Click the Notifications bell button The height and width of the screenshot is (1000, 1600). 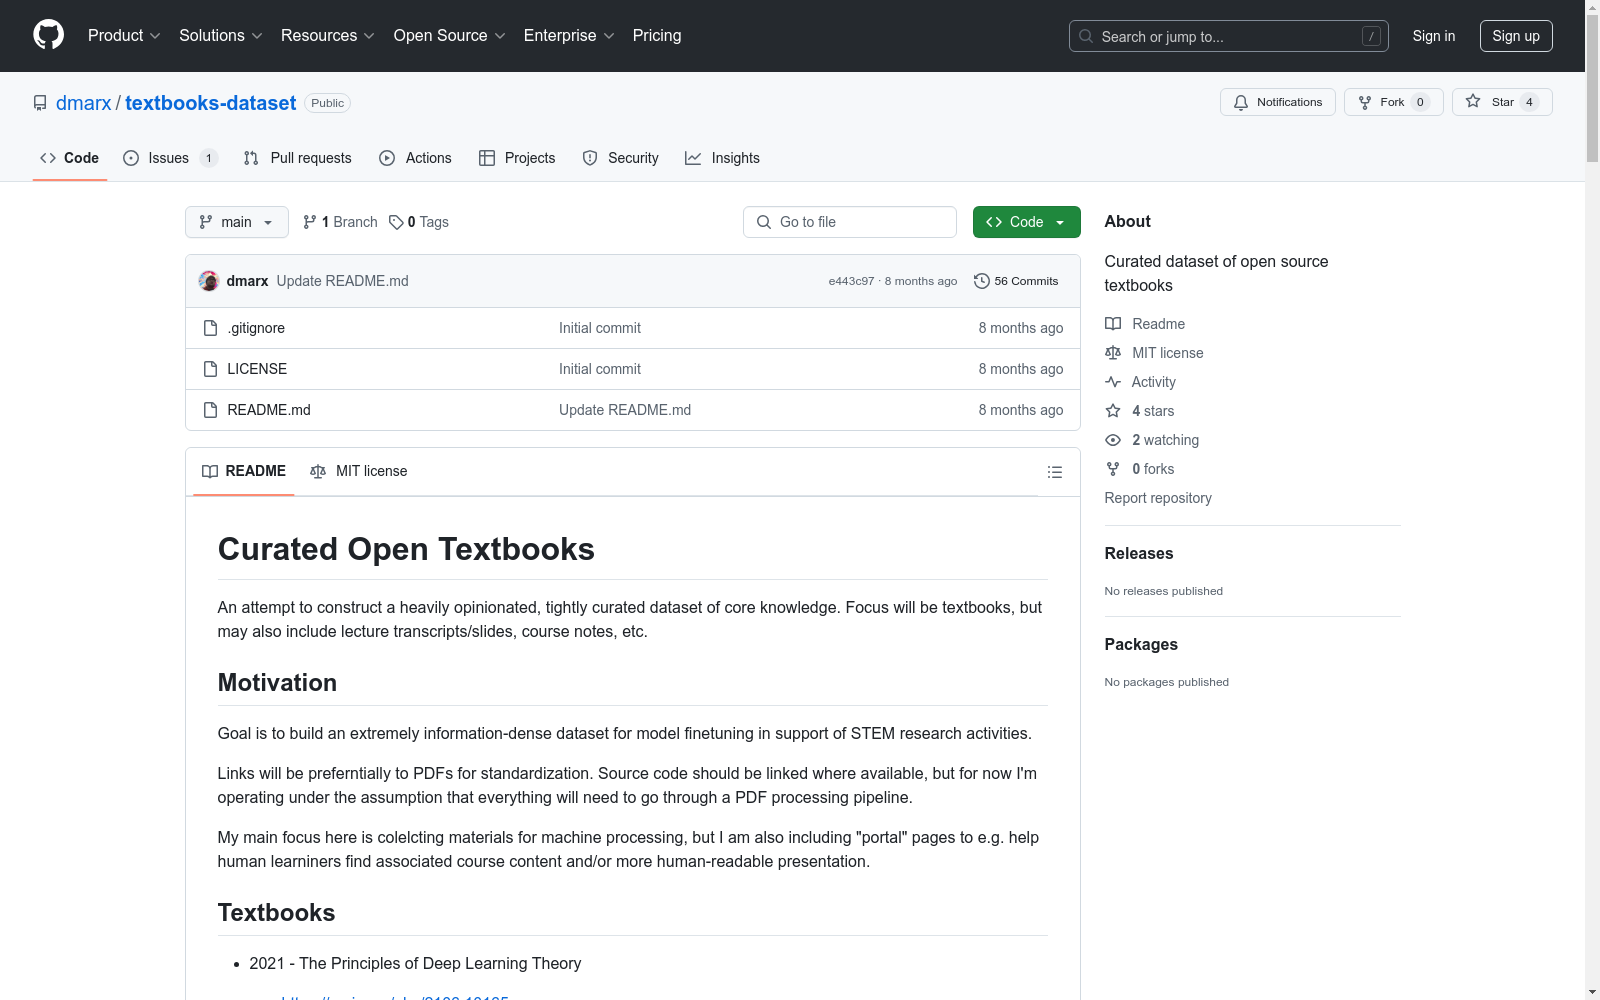[1277, 102]
